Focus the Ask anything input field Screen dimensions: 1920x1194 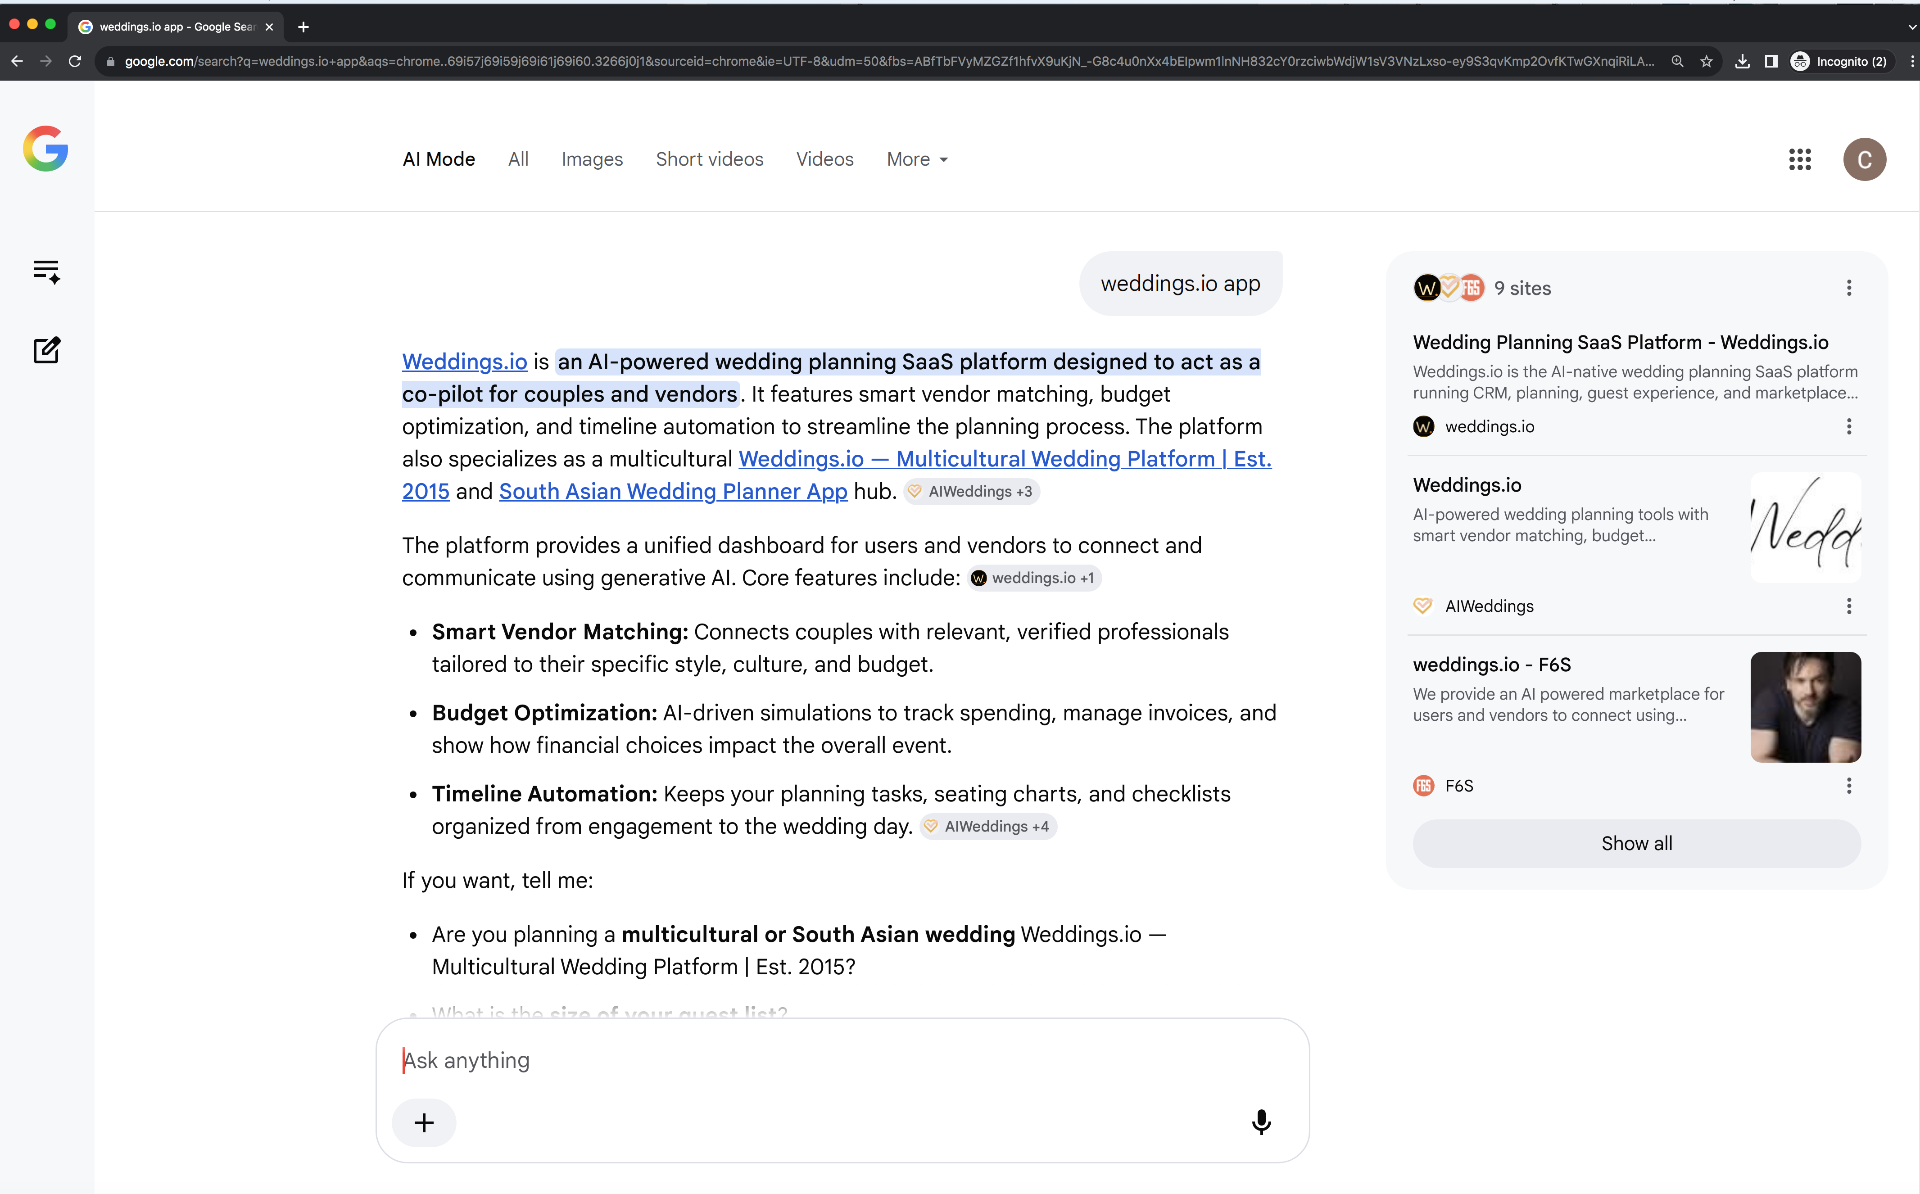(x=842, y=1060)
